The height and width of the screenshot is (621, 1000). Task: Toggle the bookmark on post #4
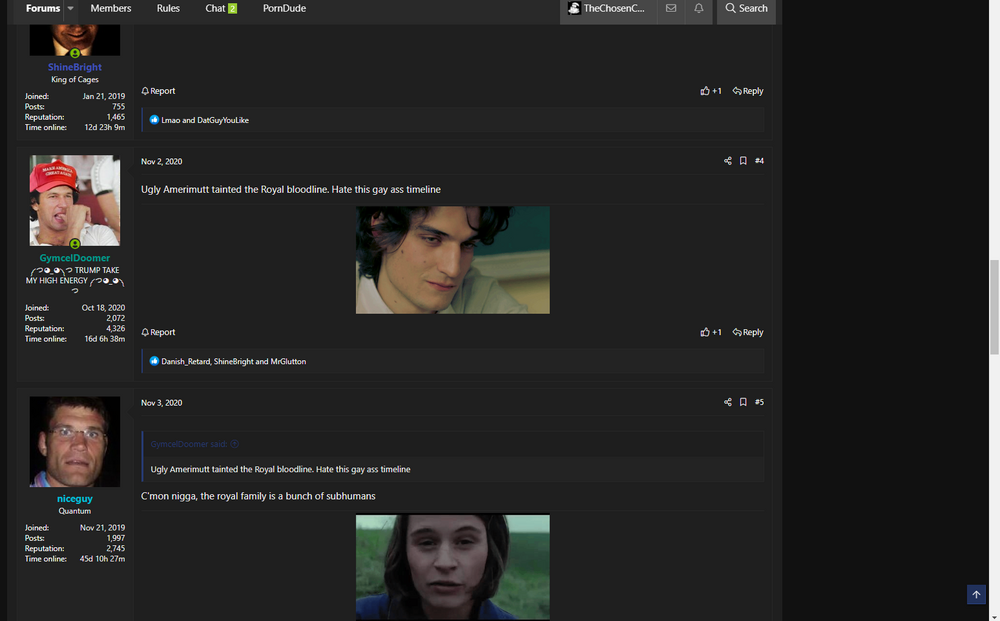click(743, 161)
